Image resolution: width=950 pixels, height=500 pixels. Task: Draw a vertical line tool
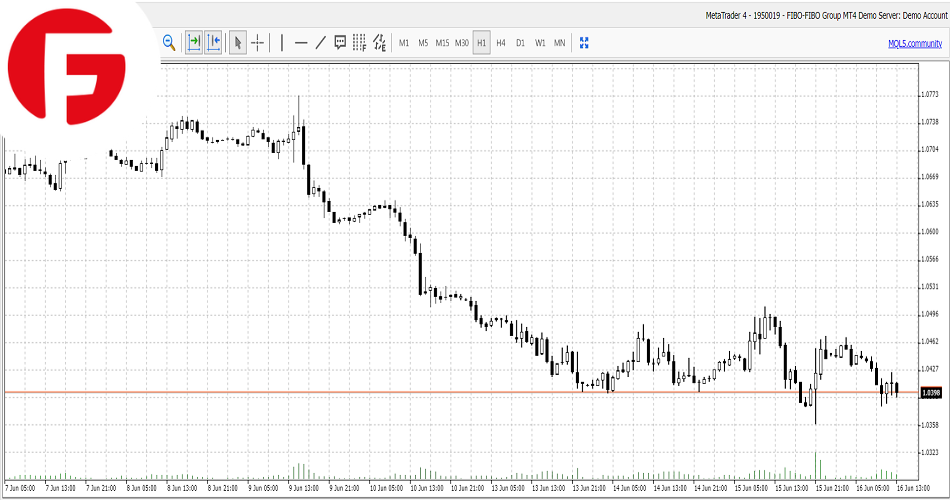click(x=282, y=42)
